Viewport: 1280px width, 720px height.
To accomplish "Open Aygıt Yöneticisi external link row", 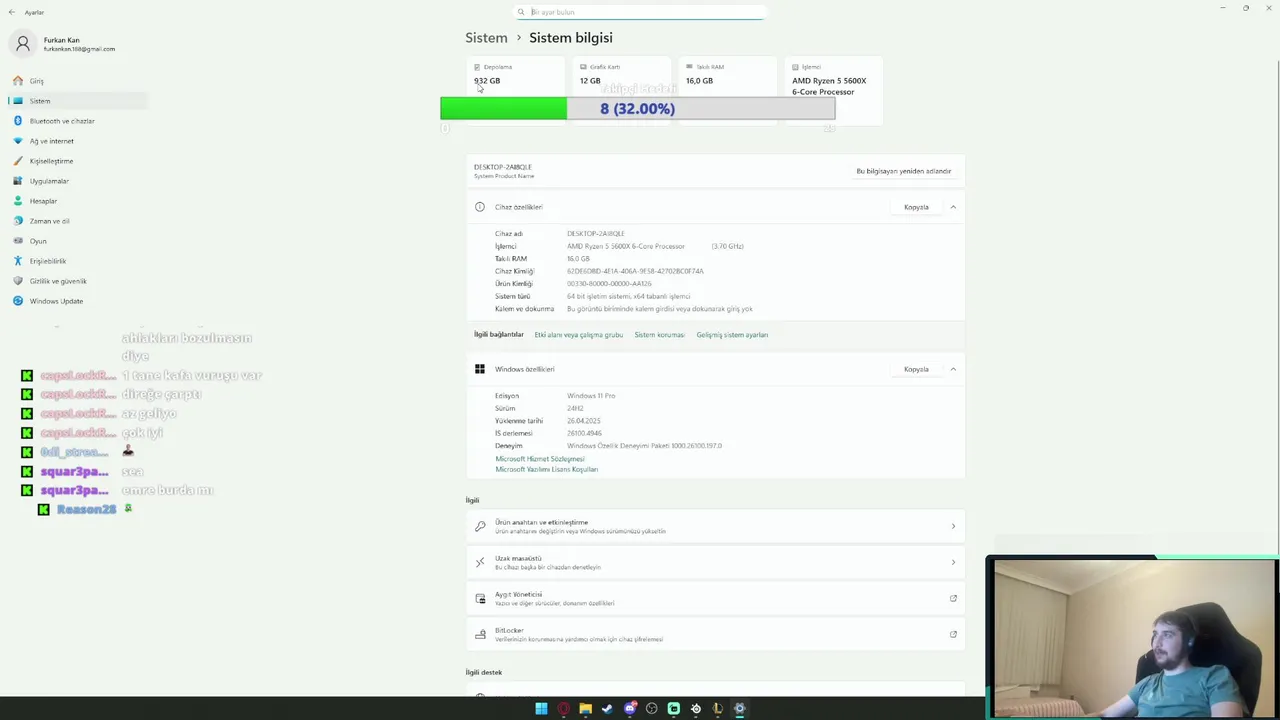I will click(715, 598).
